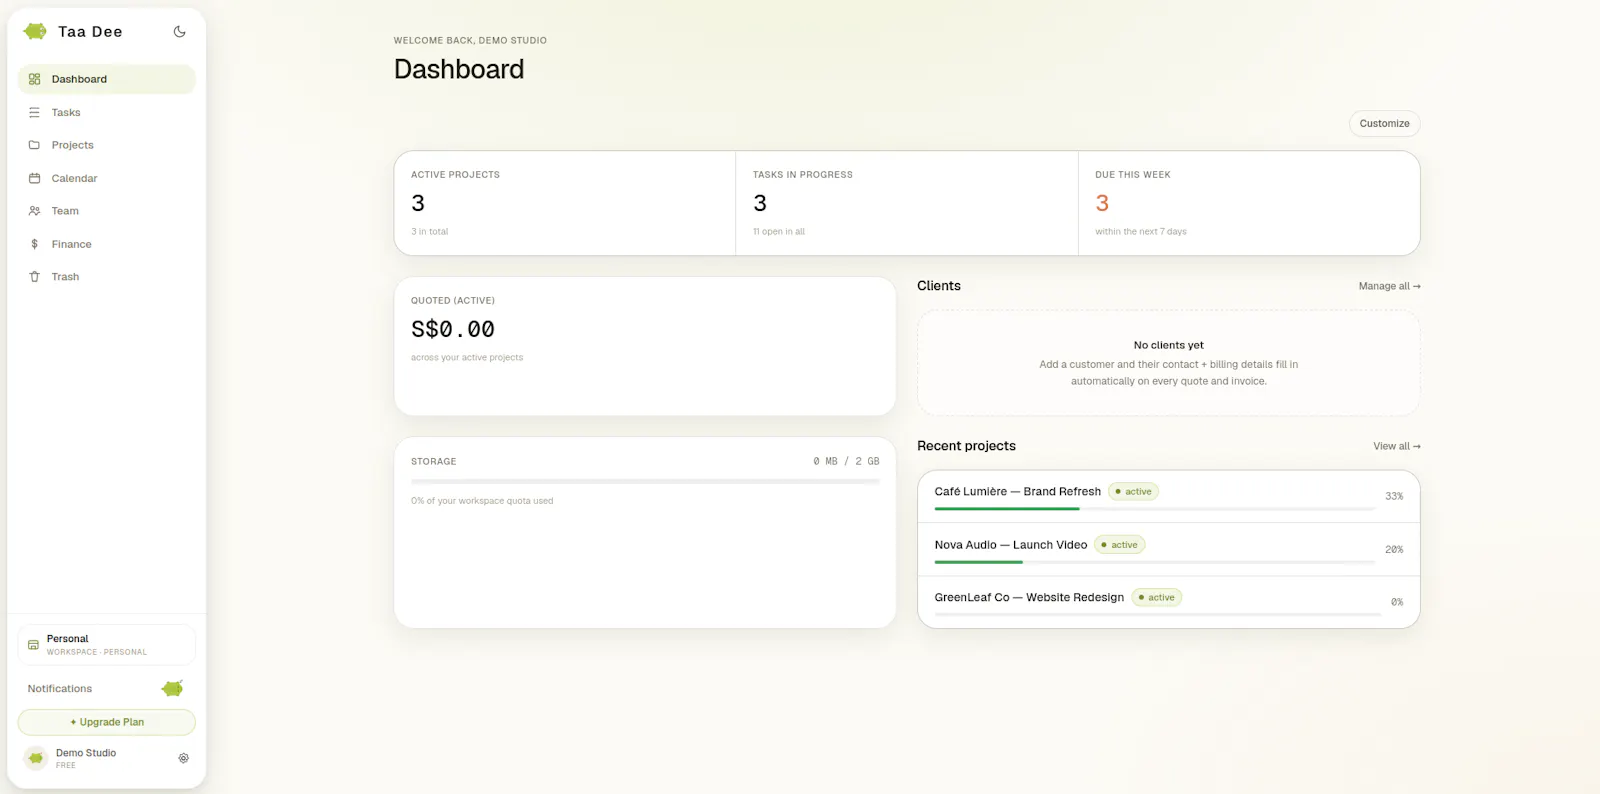The image size is (1600, 794).
Task: Click the No clients yet placeholder box
Action: coord(1168,362)
